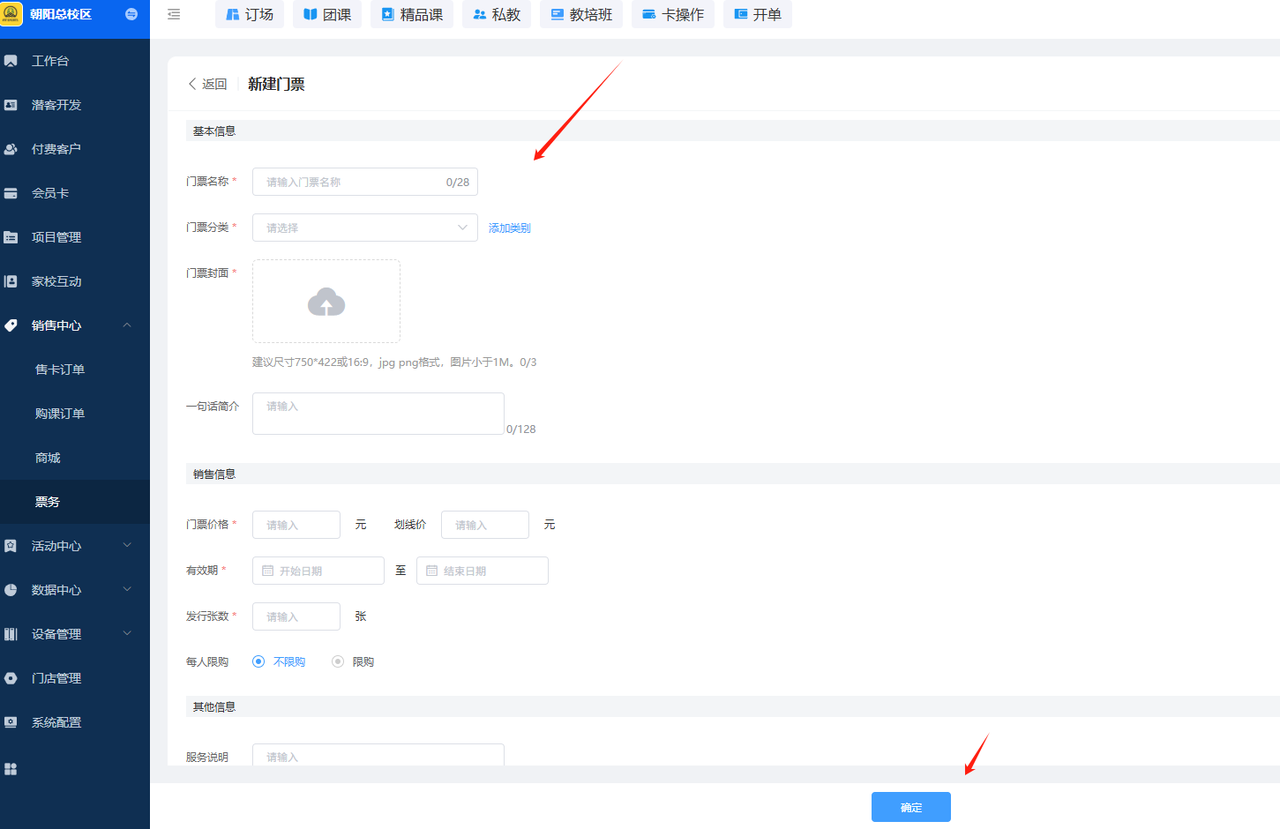This screenshot has width=1280, height=829.
Task: Click the calendar icon in 结束日期 field
Action: 432,571
